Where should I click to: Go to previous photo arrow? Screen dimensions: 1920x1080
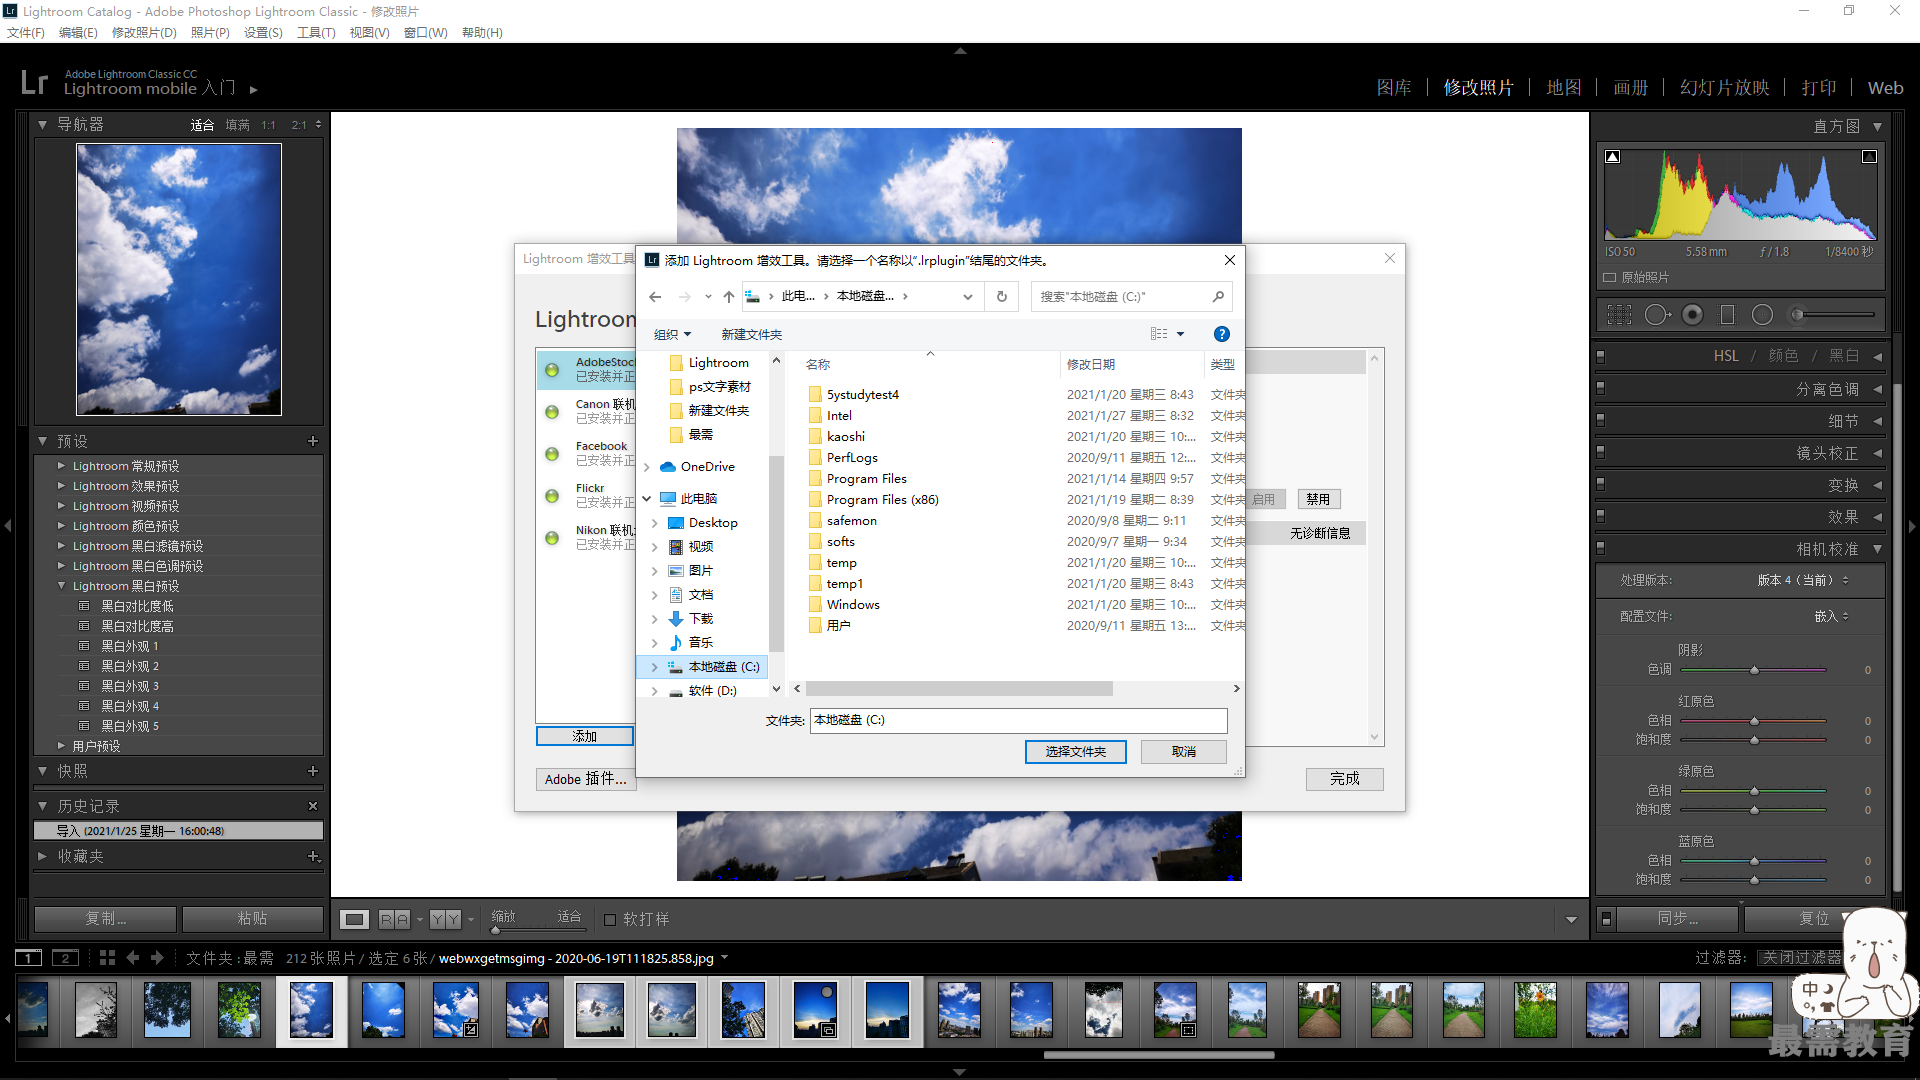tap(133, 958)
